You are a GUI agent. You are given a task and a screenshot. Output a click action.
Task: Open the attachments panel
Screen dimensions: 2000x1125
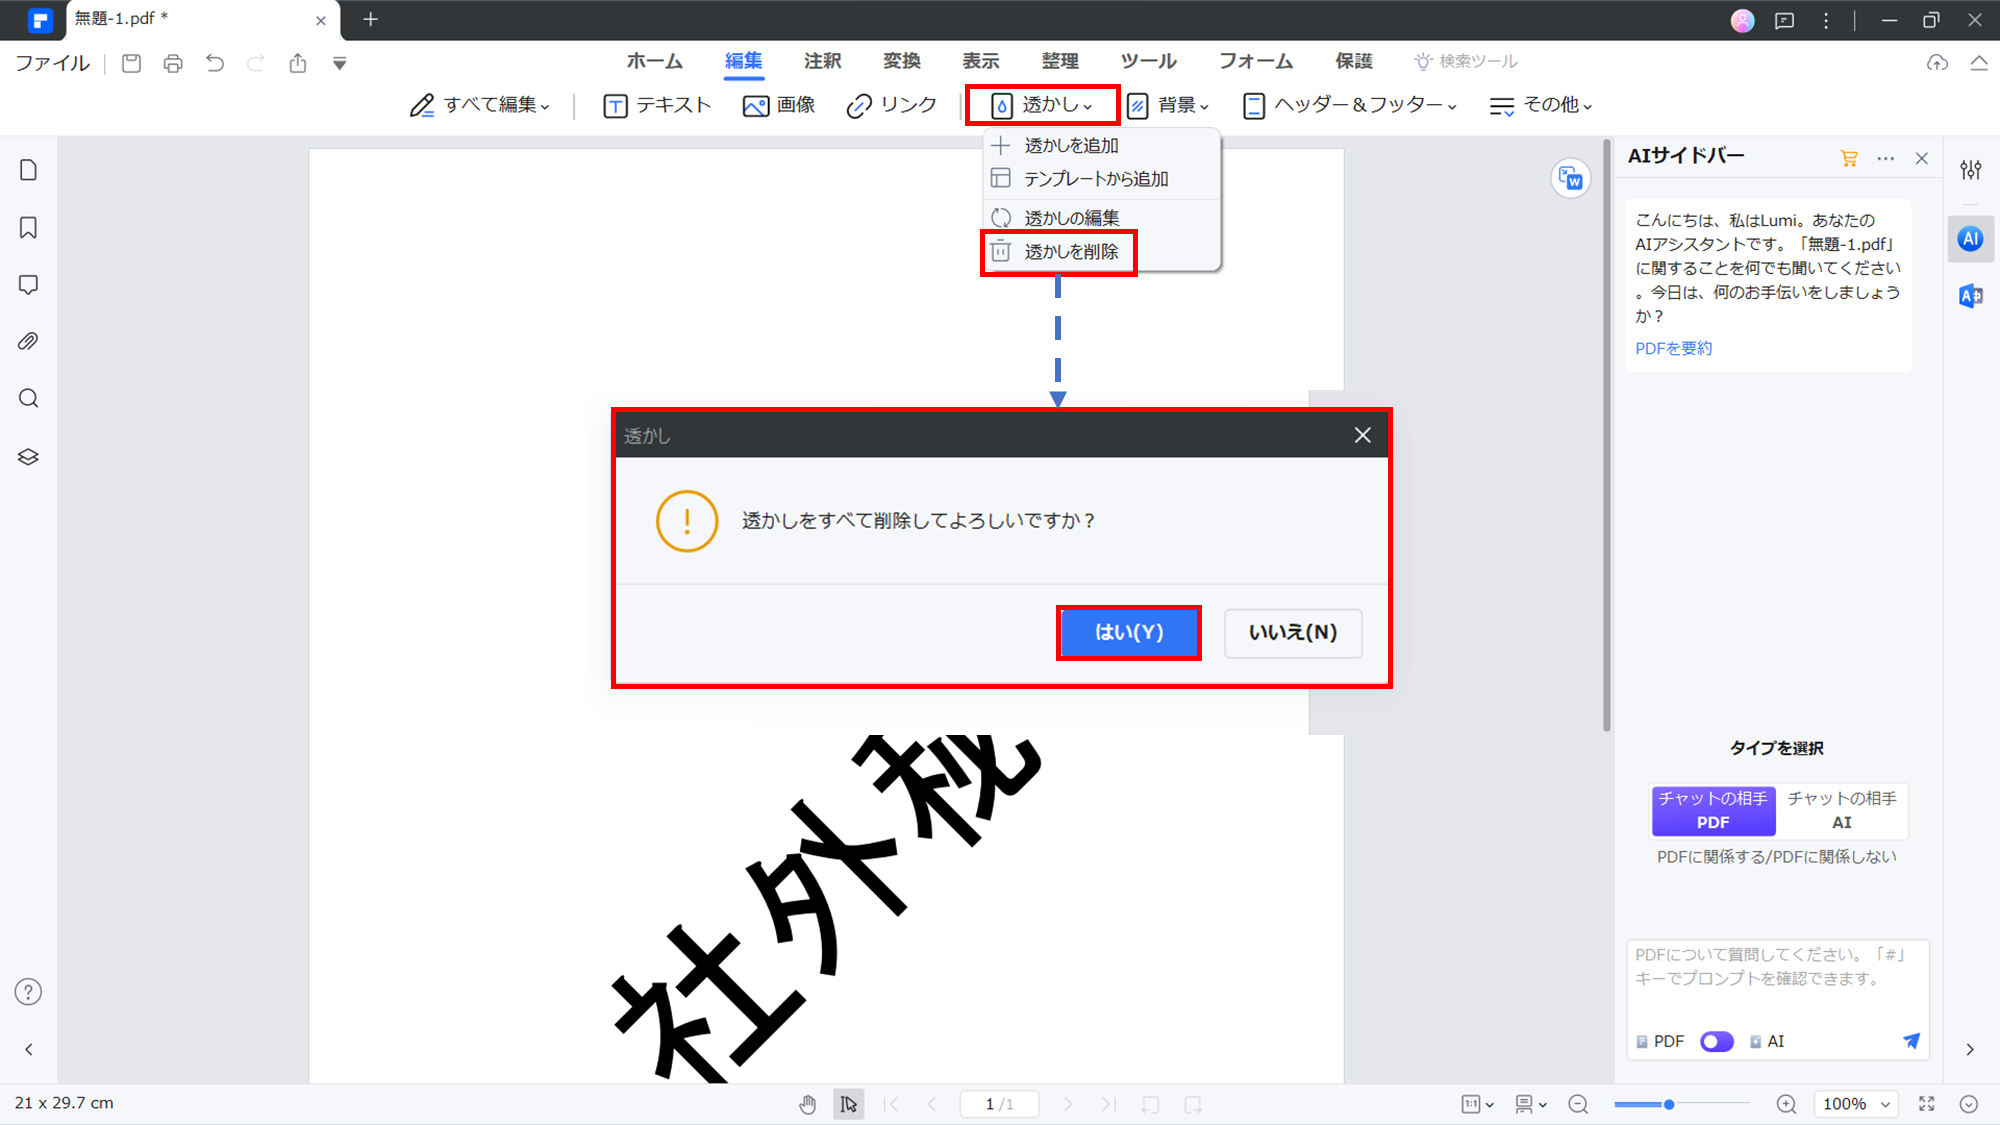tap(28, 340)
